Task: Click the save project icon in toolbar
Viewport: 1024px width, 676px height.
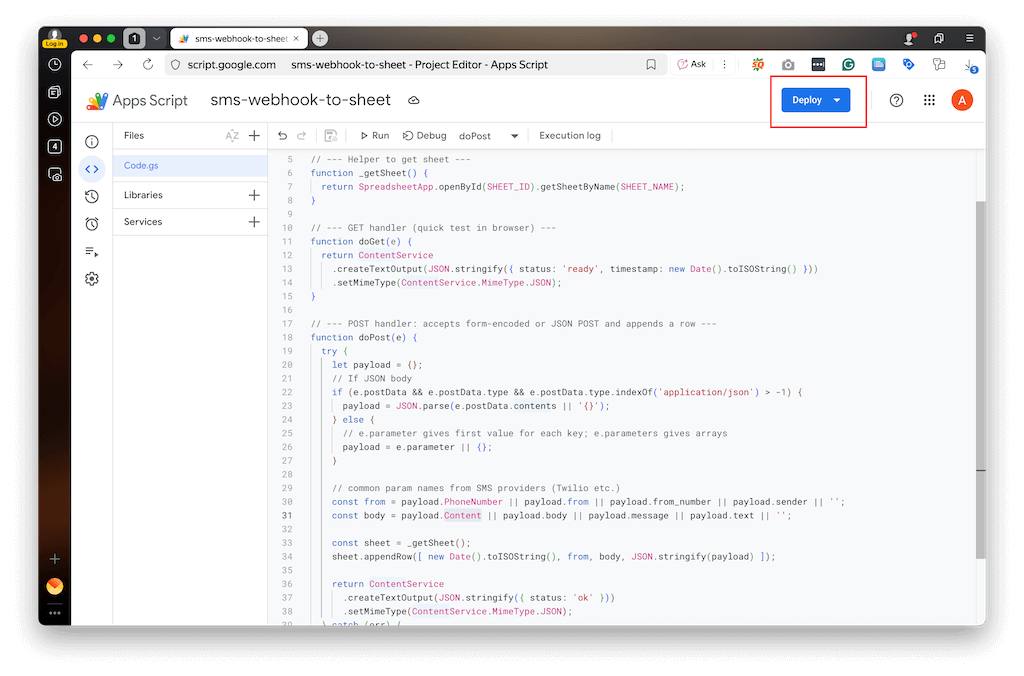Action: (331, 136)
